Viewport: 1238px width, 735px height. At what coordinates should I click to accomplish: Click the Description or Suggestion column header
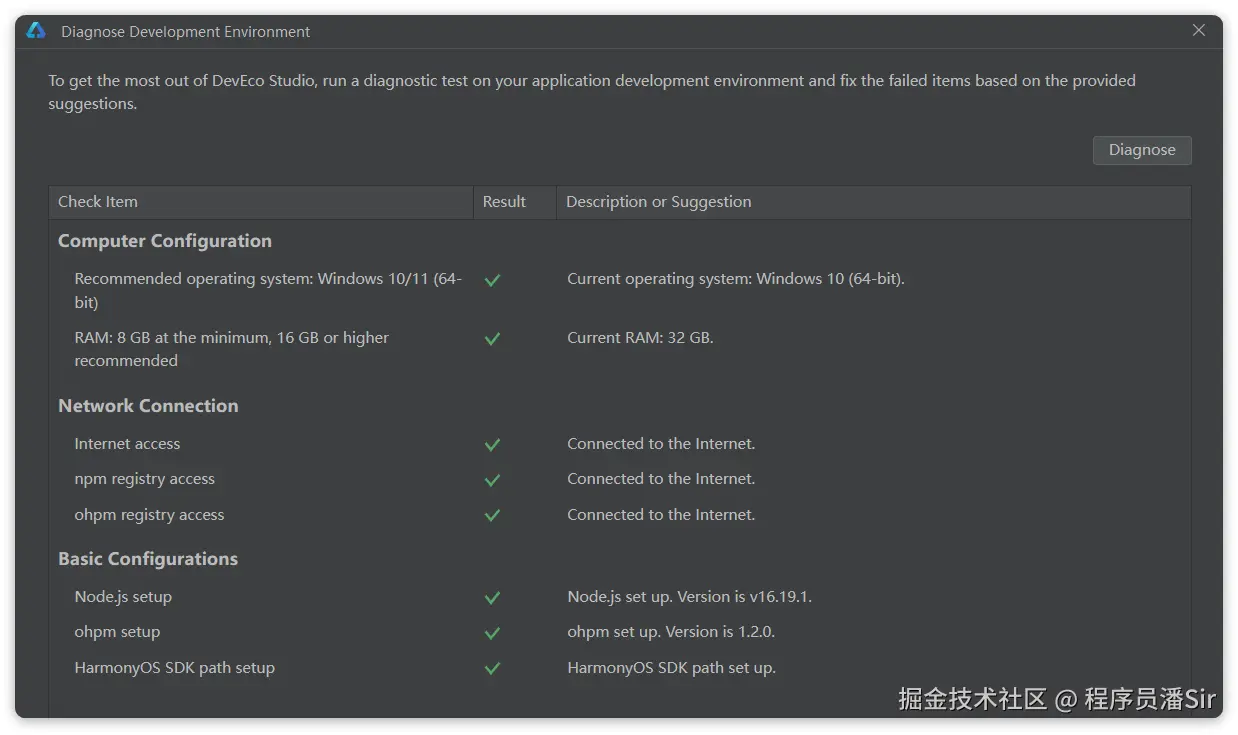pyautogui.click(x=659, y=202)
